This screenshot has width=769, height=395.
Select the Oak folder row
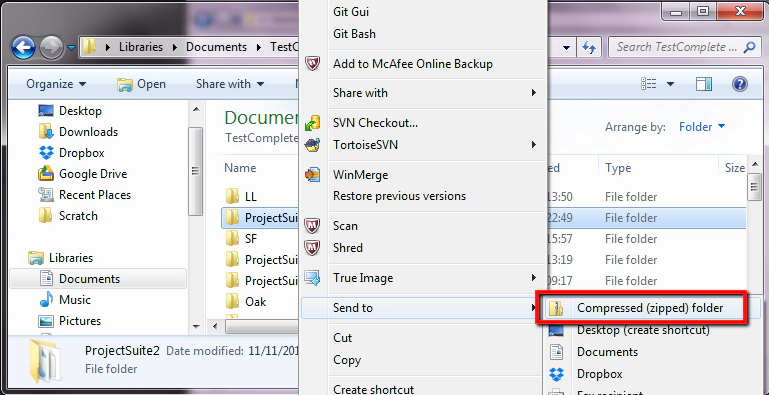pos(256,301)
